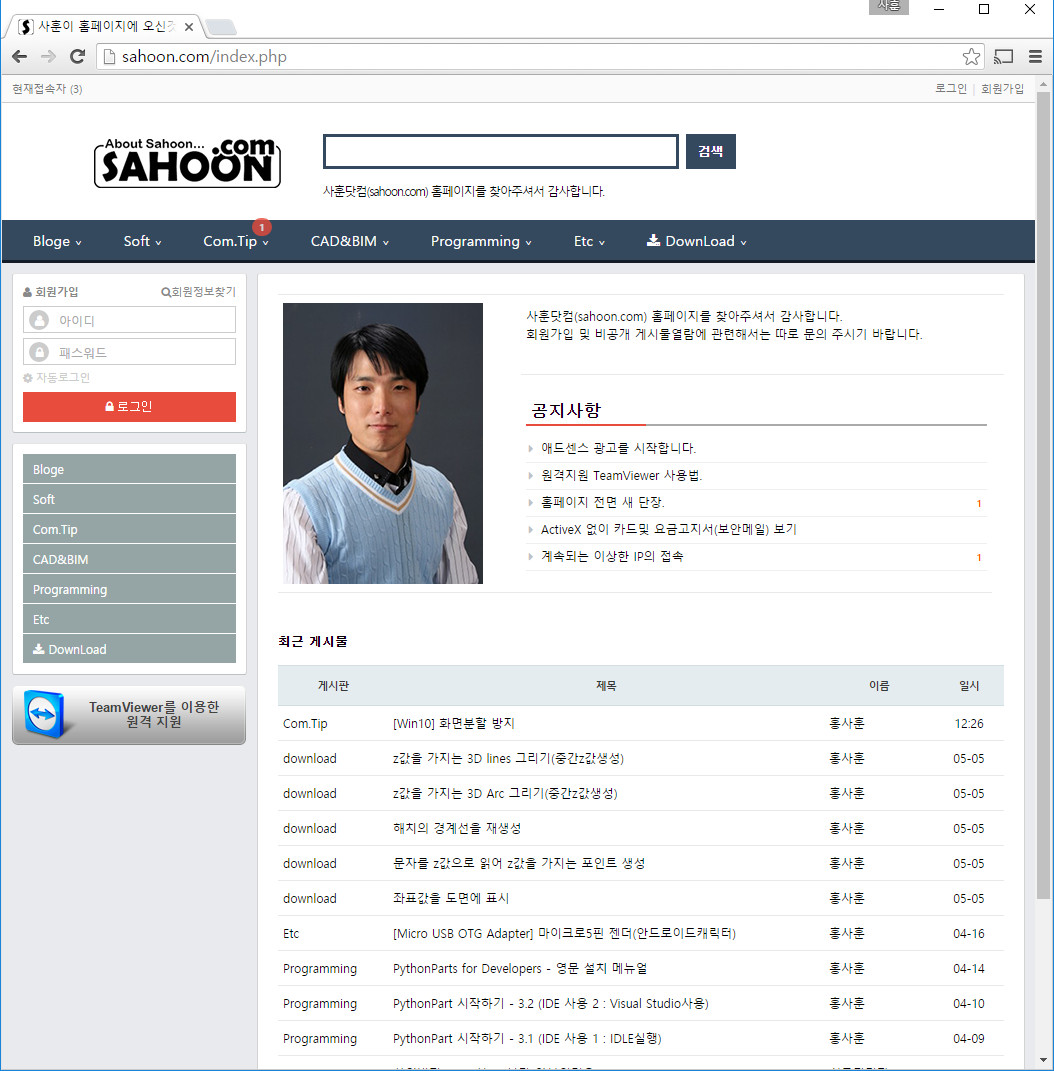This screenshot has height=1071, width=1054.
Task: Open the Programming dropdown menu
Action: click(481, 241)
